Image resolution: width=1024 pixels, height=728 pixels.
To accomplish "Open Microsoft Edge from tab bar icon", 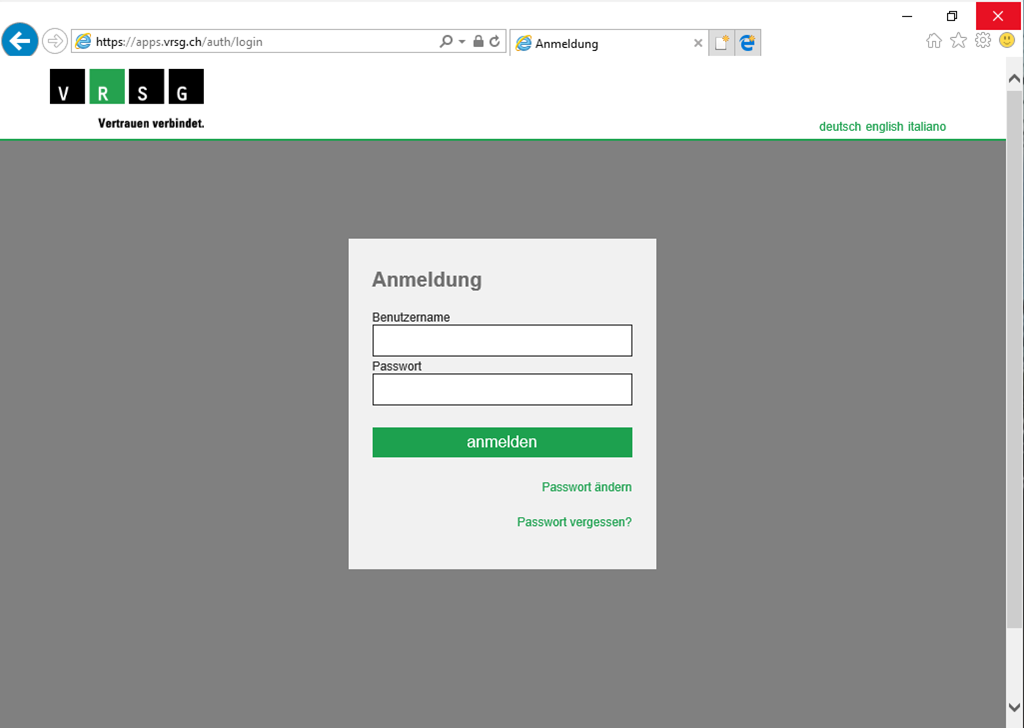I will point(747,43).
